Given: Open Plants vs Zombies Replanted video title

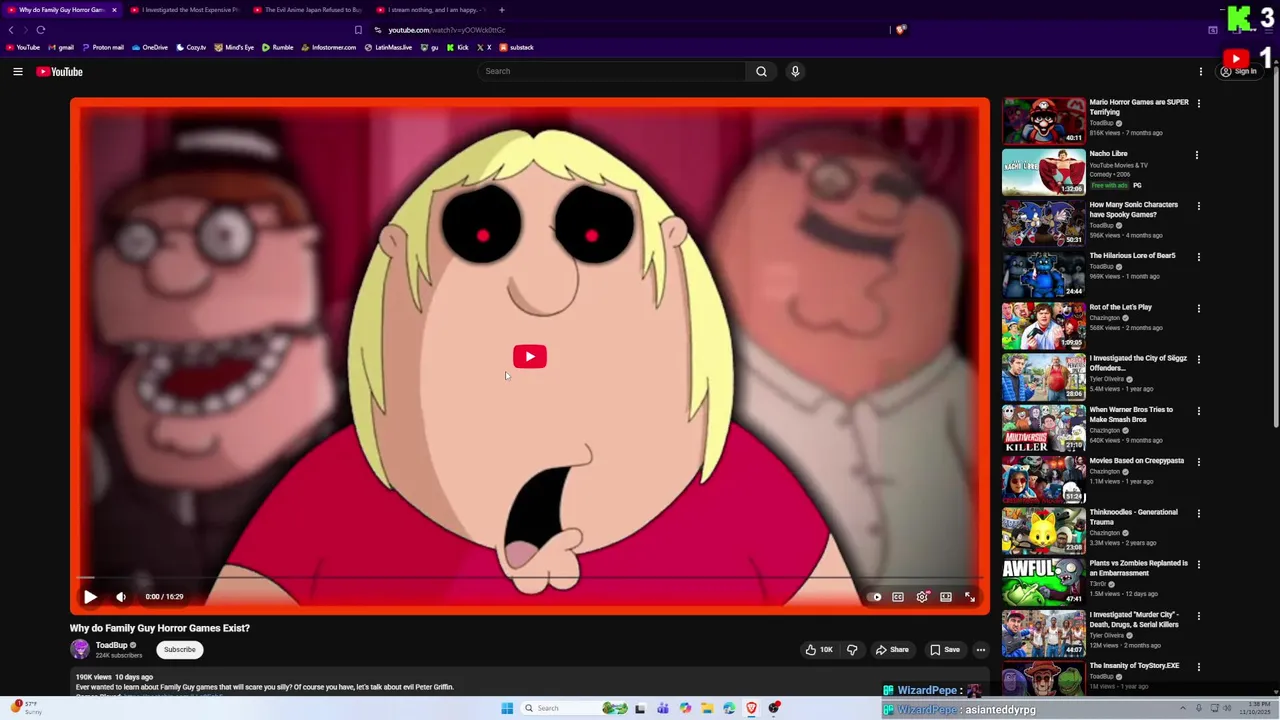Looking at the screenshot, I should pyautogui.click(x=1138, y=568).
